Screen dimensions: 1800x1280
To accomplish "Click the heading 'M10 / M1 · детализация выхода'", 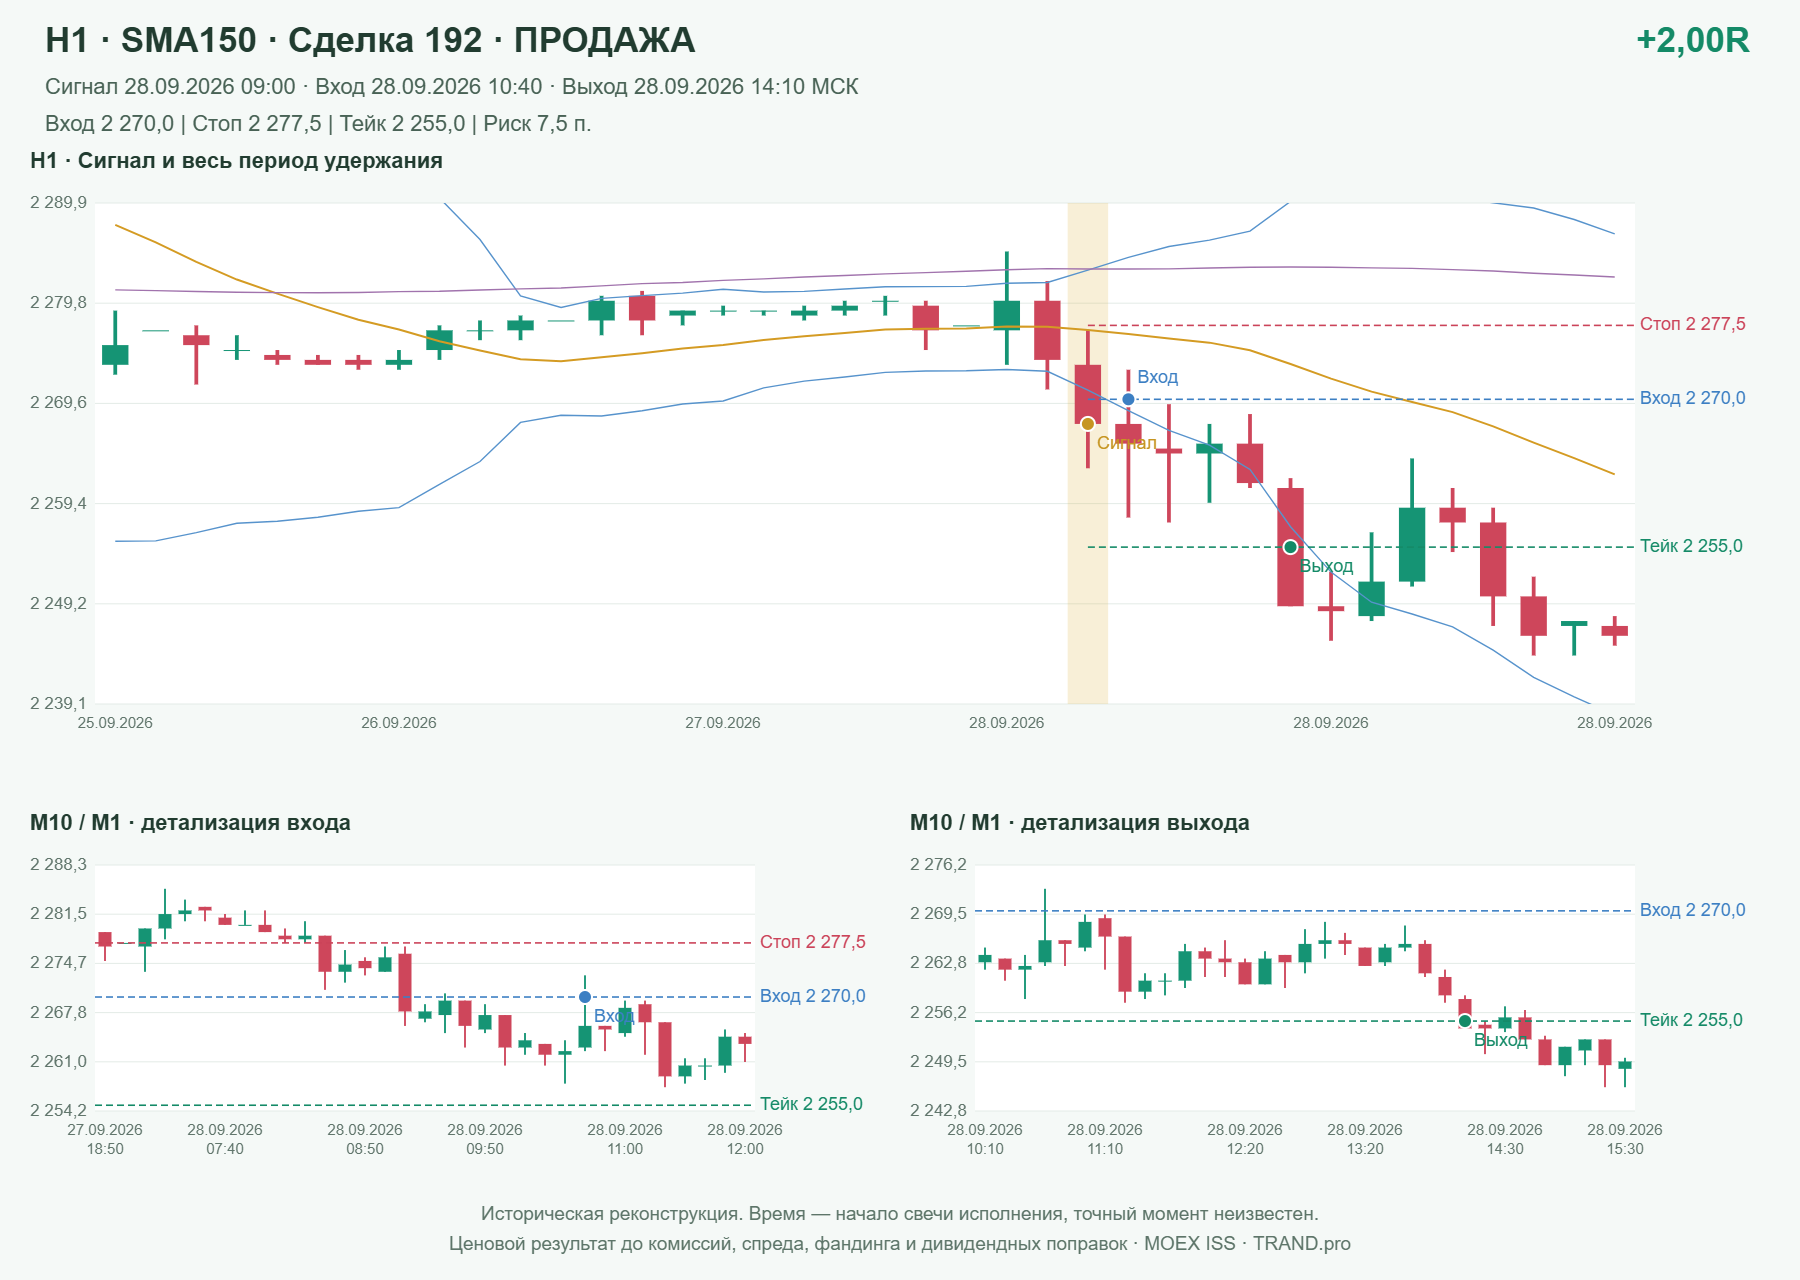I will [1080, 823].
